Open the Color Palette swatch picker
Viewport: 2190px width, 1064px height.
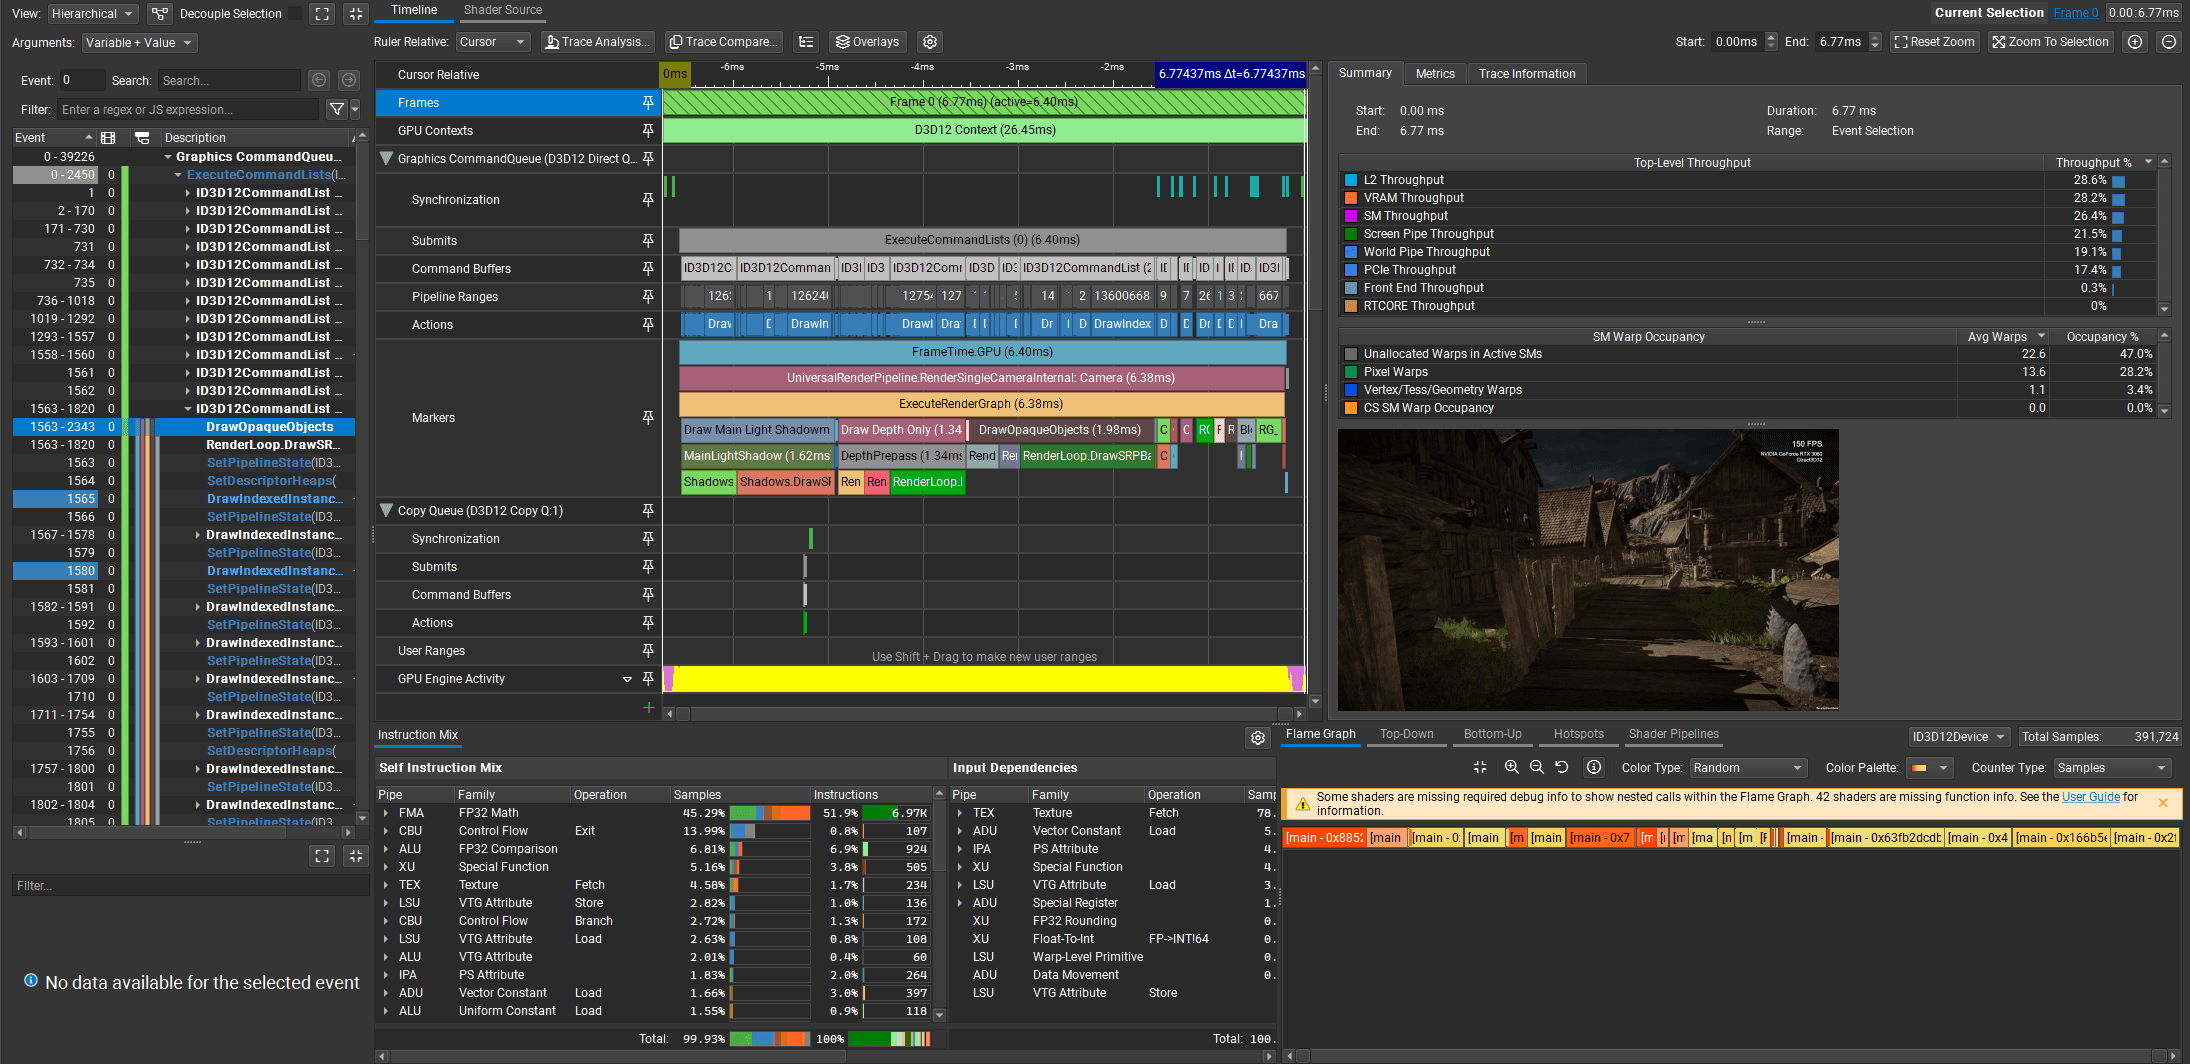coord(1929,768)
